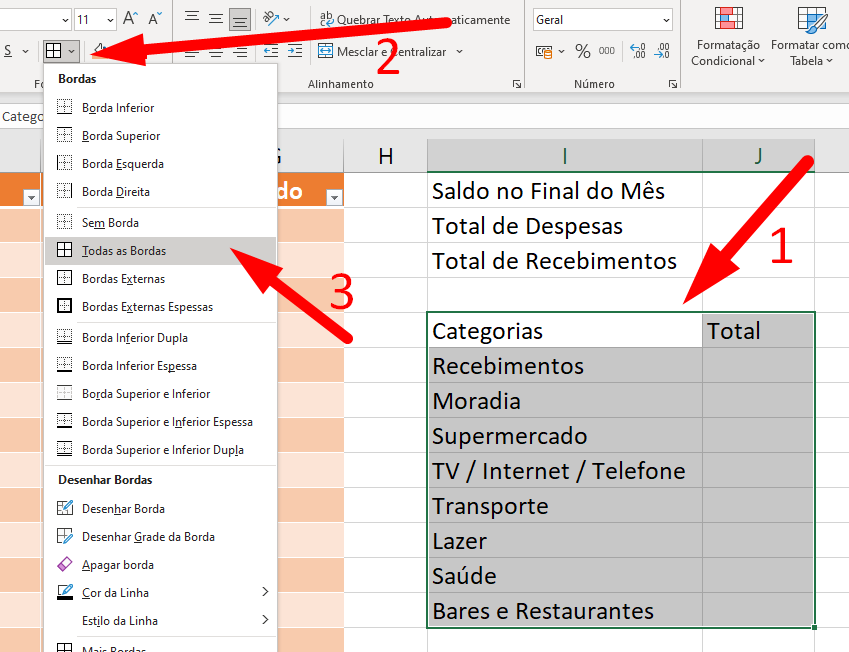The width and height of the screenshot is (849, 652).
Task: Click the Center text icon
Action: coord(216,52)
